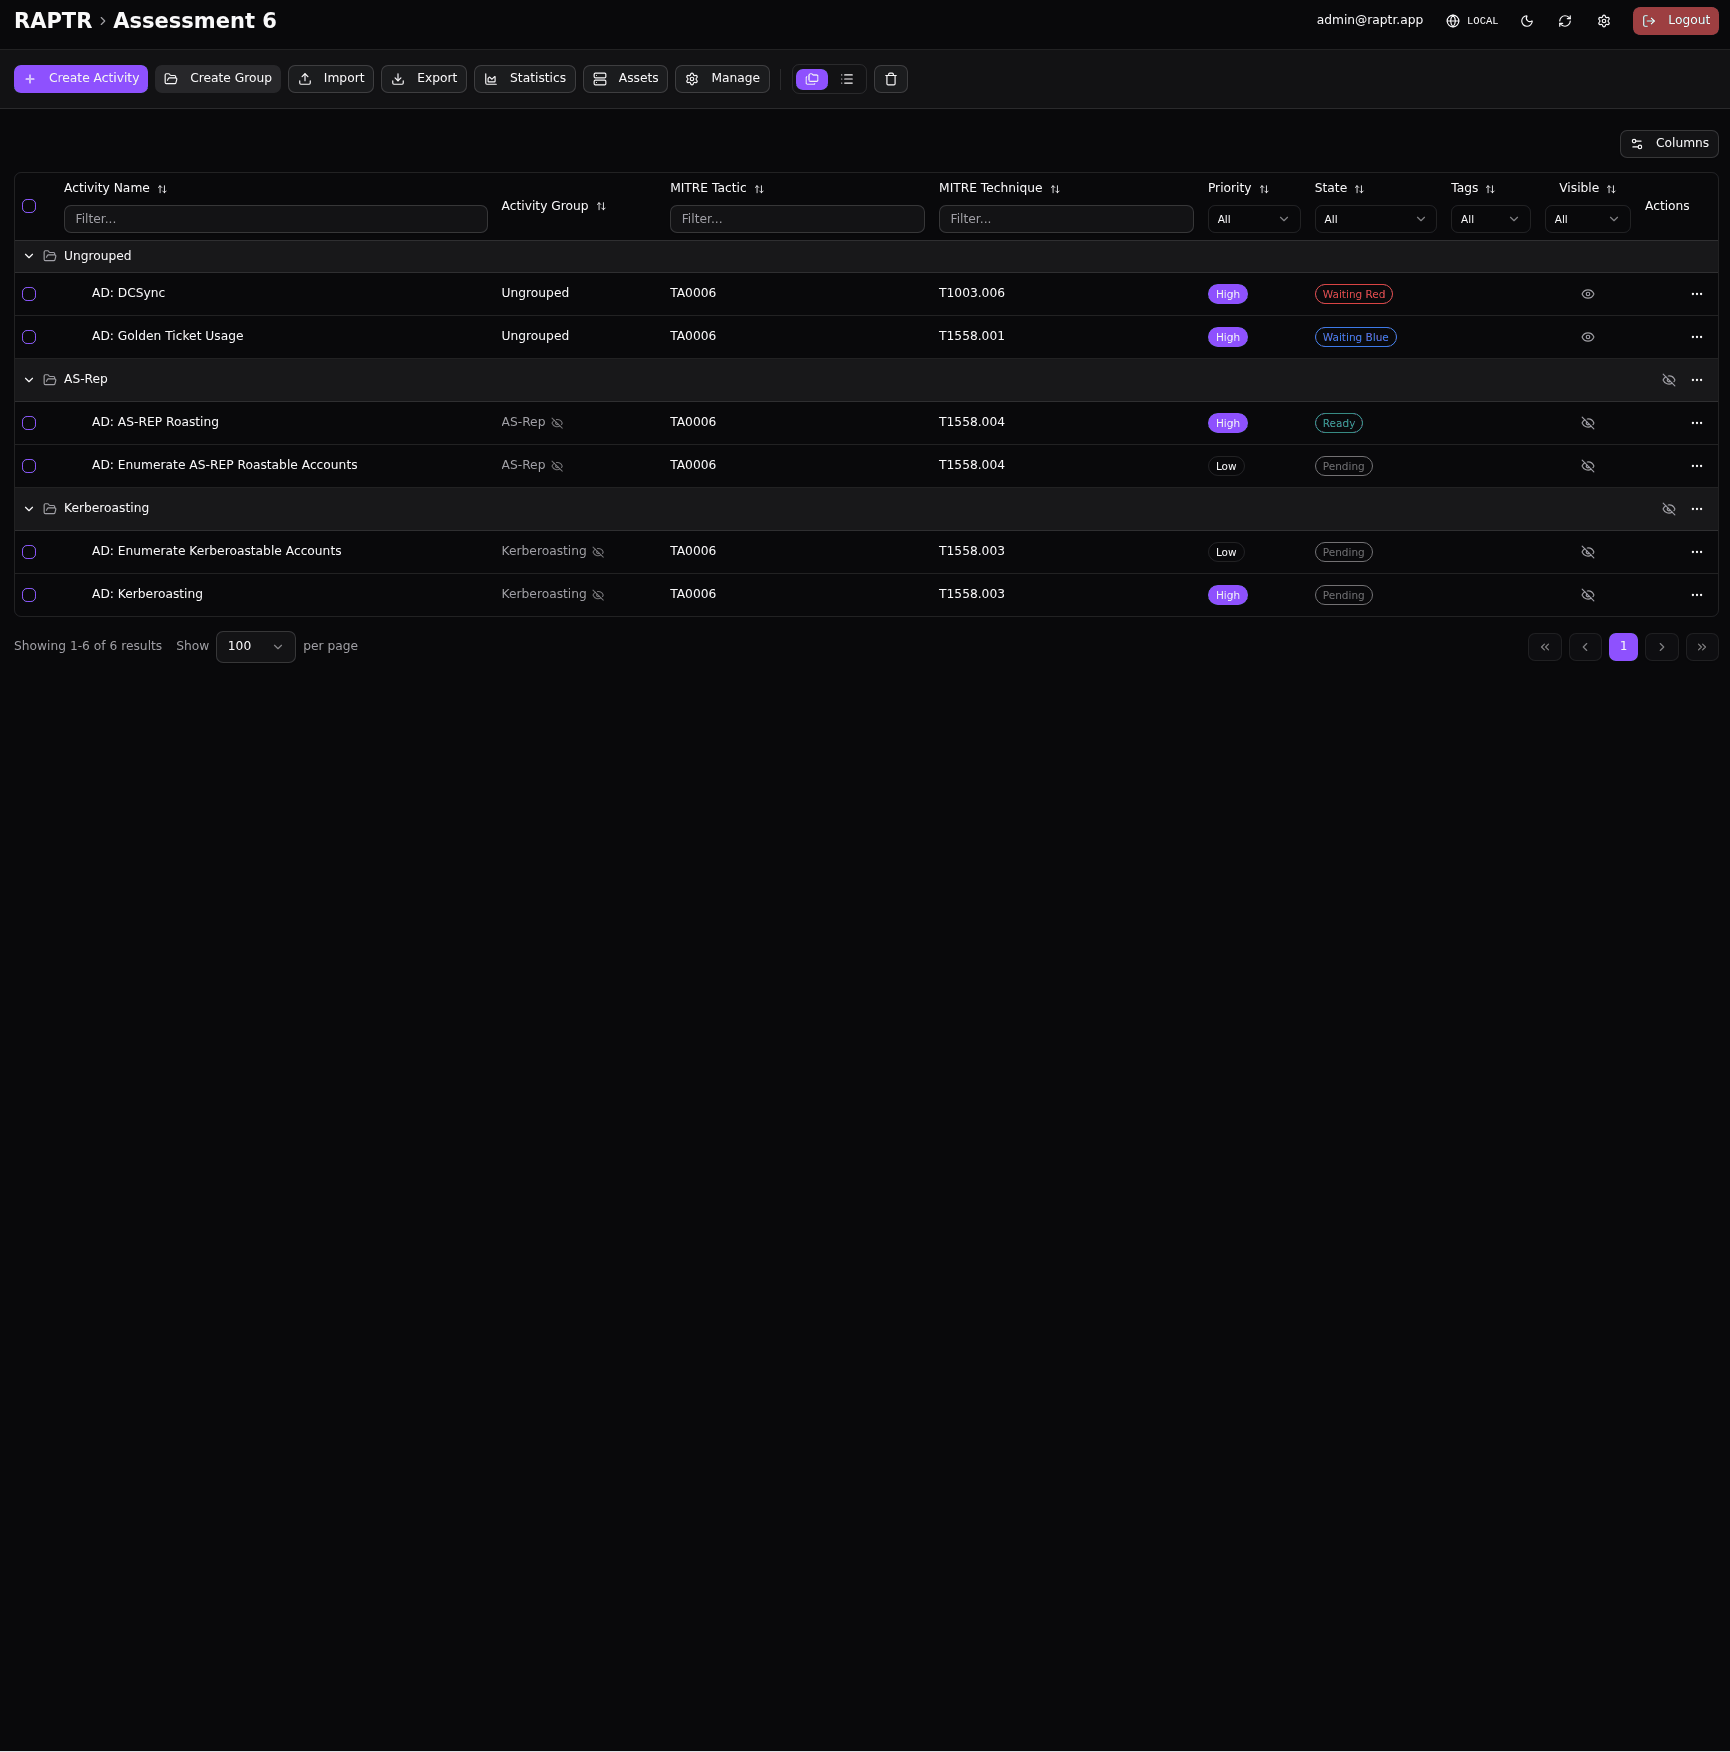Open settings gear icon in header
This screenshot has height=1752, width=1730.
click(1604, 21)
